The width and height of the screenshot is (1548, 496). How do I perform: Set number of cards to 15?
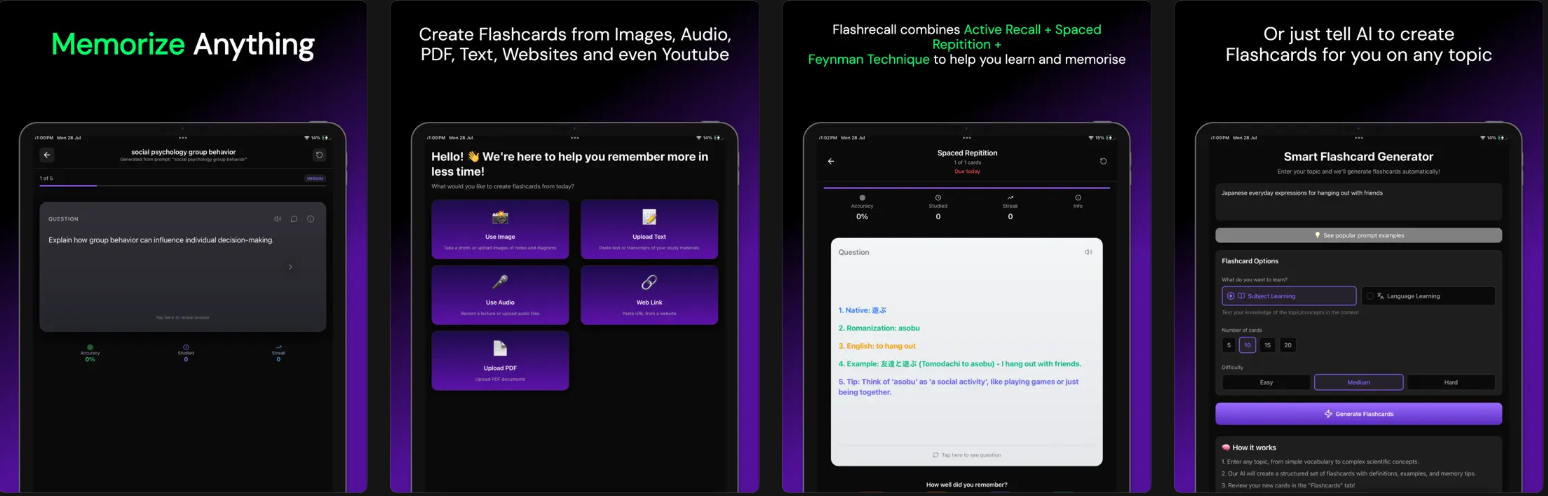click(x=1267, y=345)
